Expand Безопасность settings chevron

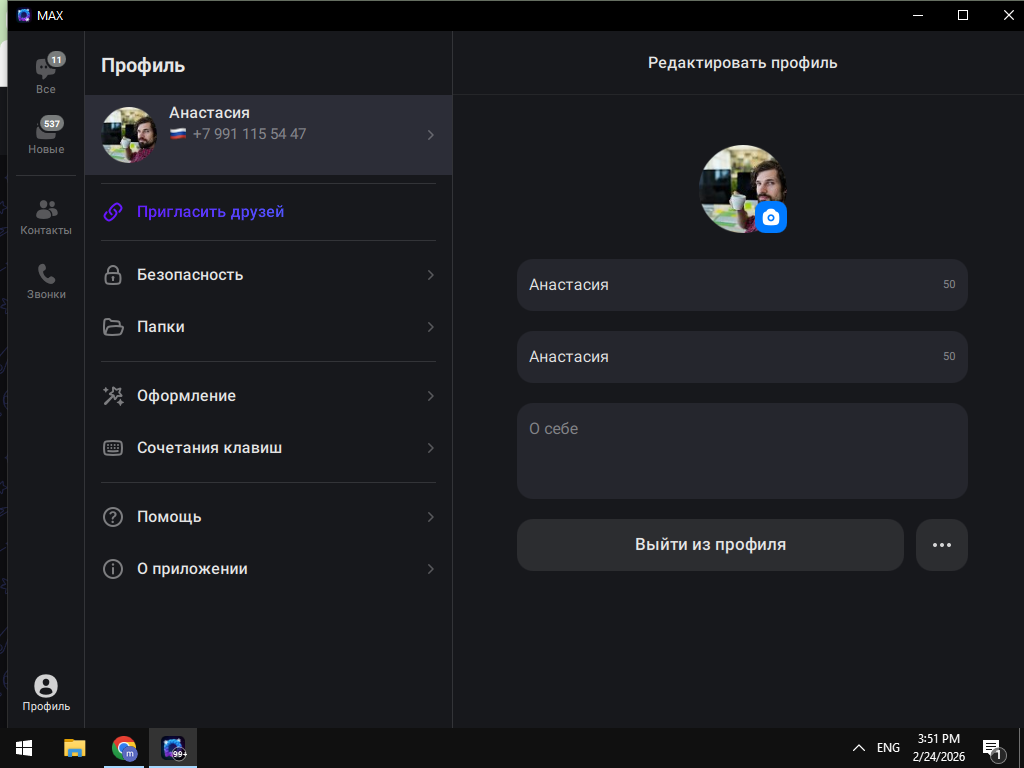click(430, 275)
